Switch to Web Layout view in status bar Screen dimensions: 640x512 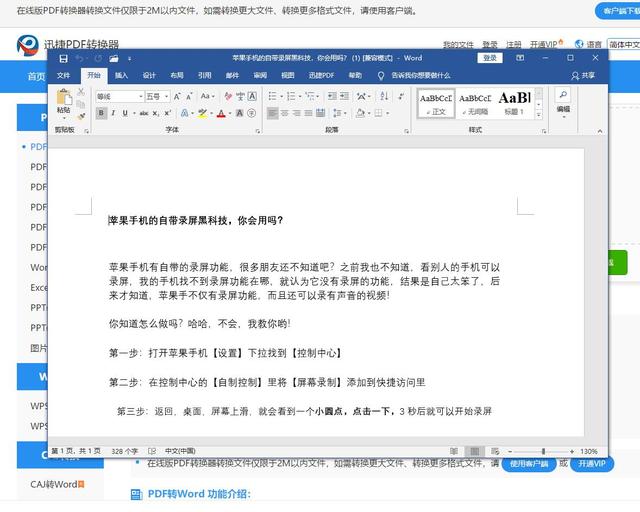tap(495, 451)
